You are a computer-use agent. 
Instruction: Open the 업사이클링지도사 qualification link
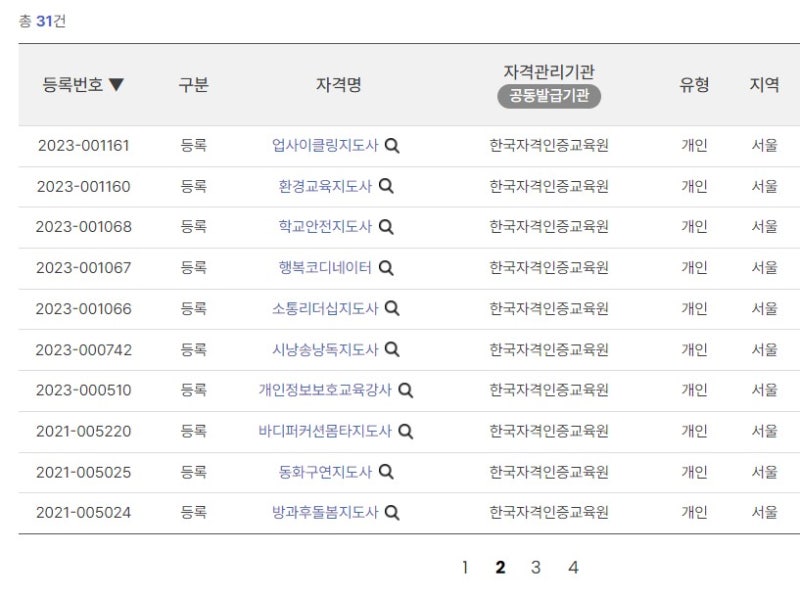pyautogui.click(x=325, y=145)
